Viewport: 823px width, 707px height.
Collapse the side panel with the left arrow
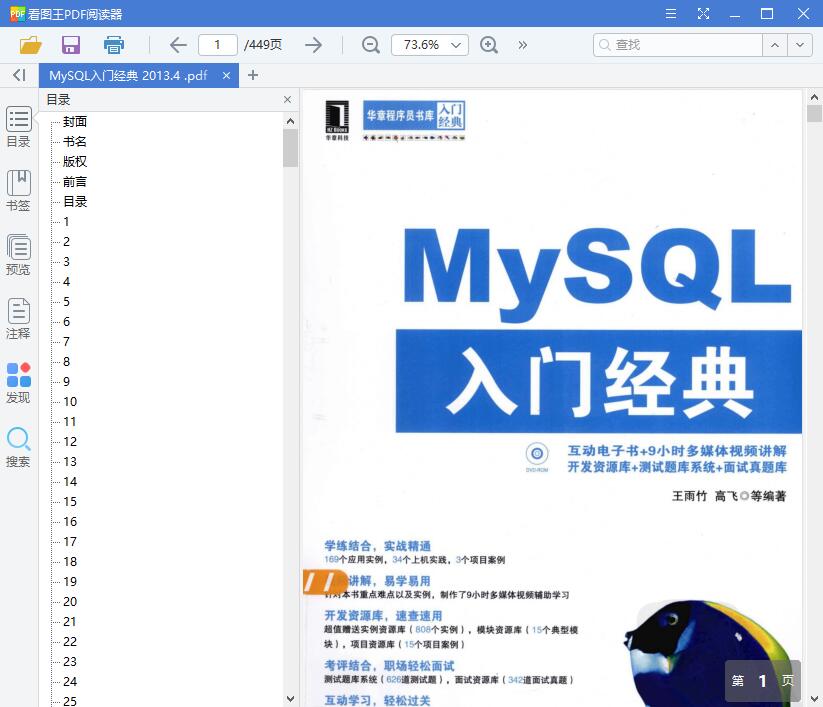click(19, 75)
